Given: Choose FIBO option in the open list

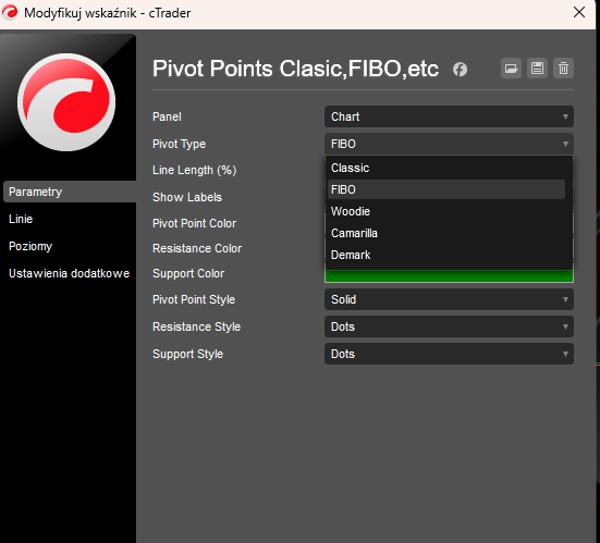Looking at the screenshot, I should tap(446, 189).
